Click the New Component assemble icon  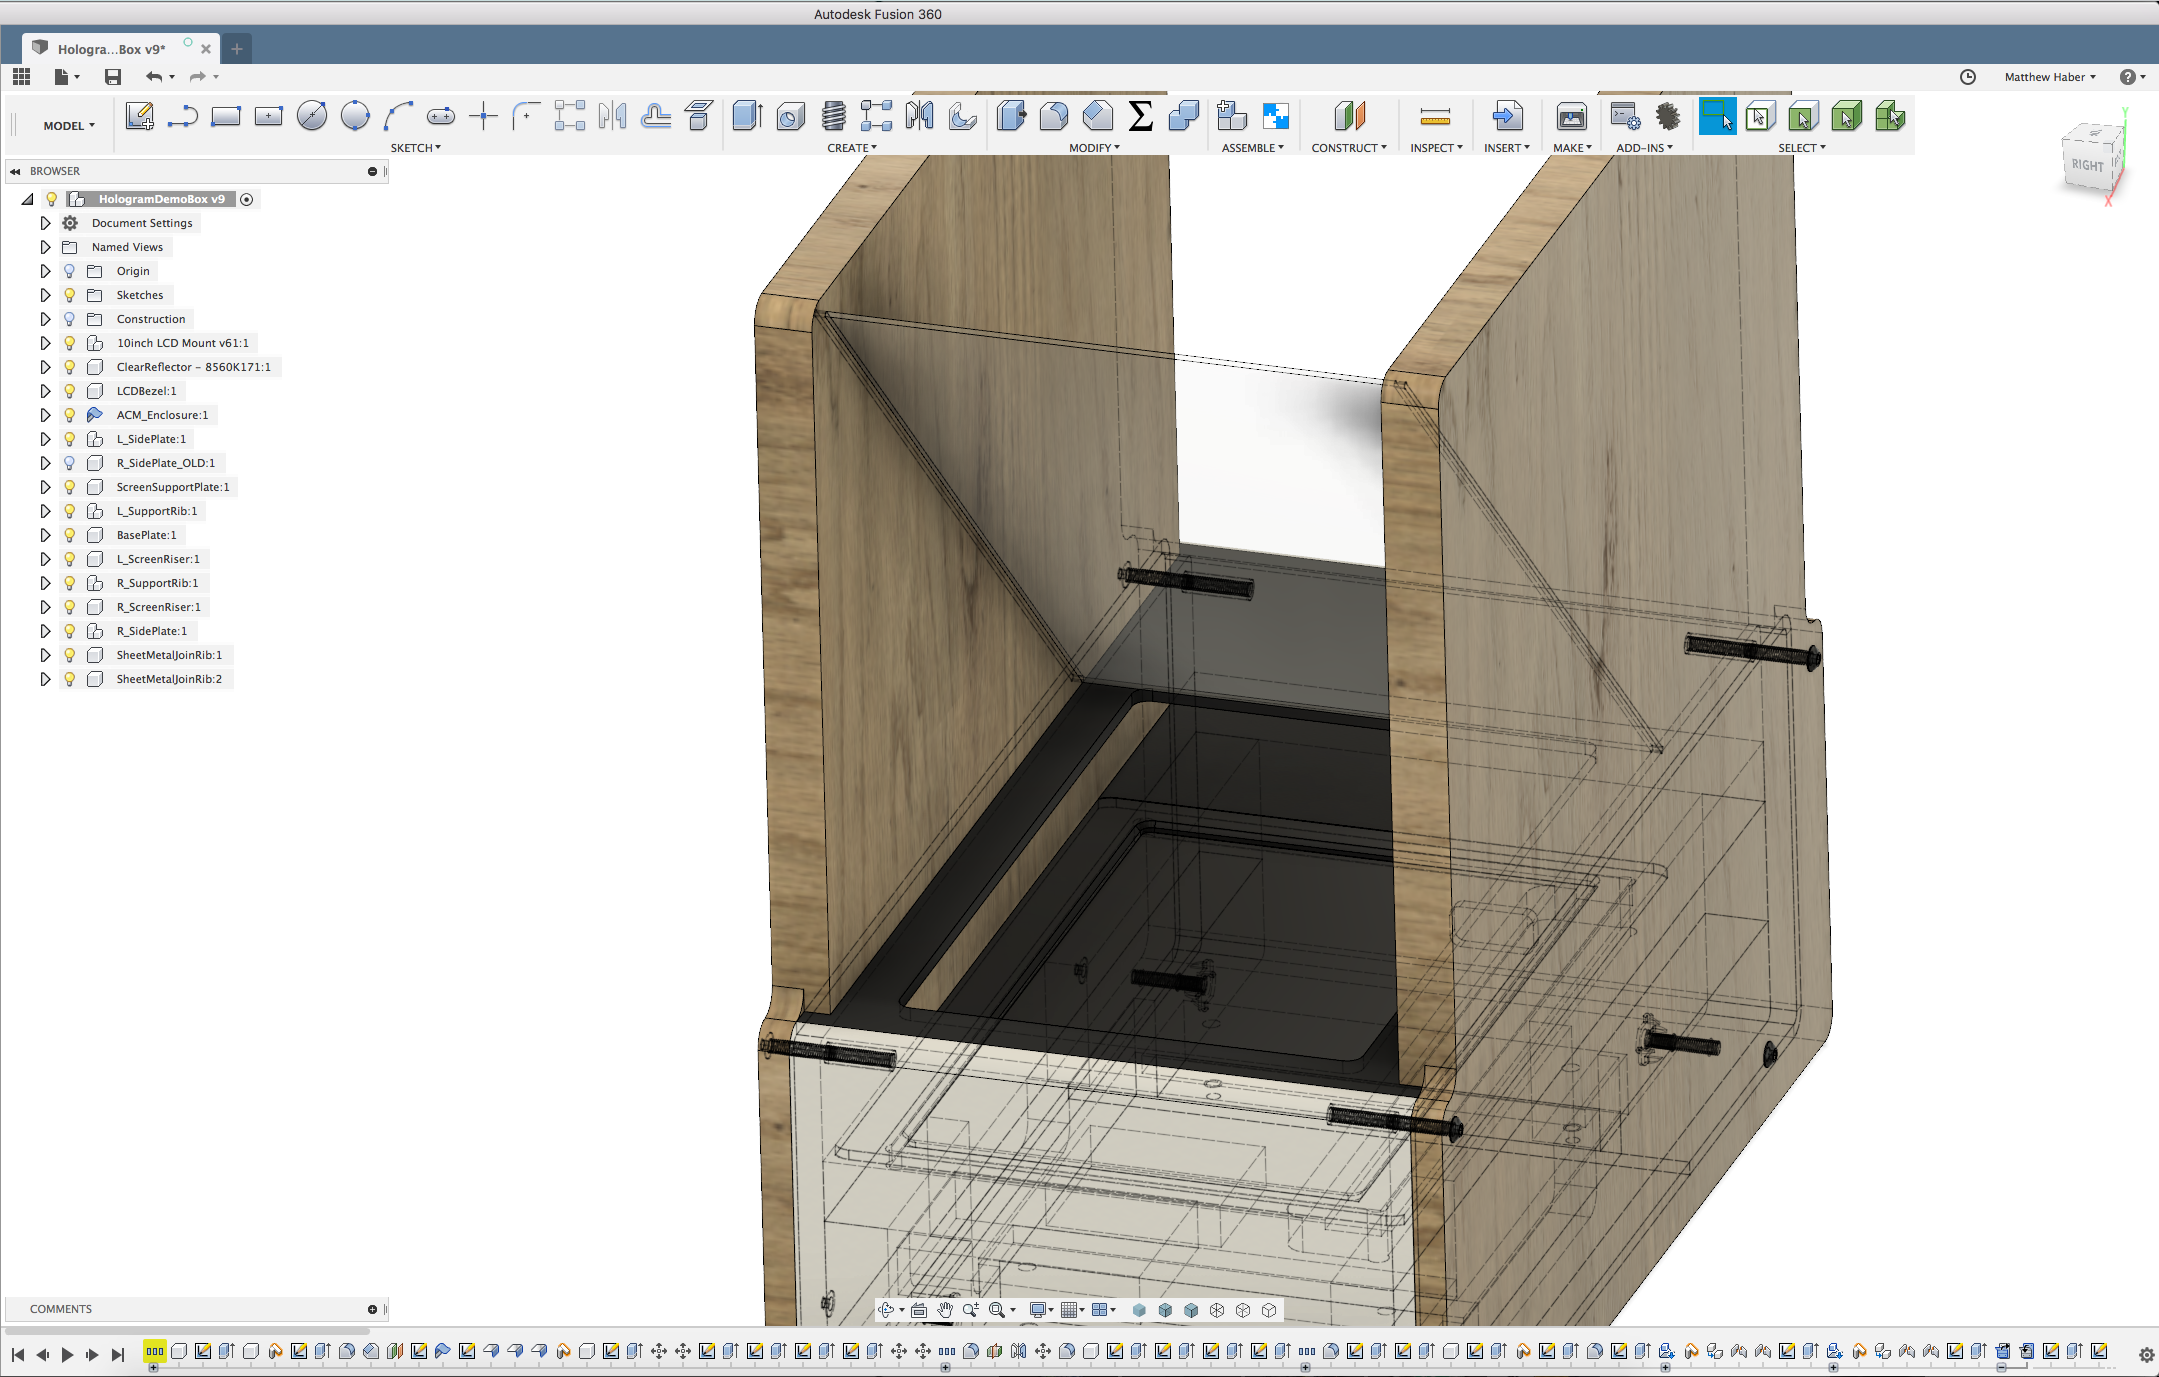(1232, 116)
